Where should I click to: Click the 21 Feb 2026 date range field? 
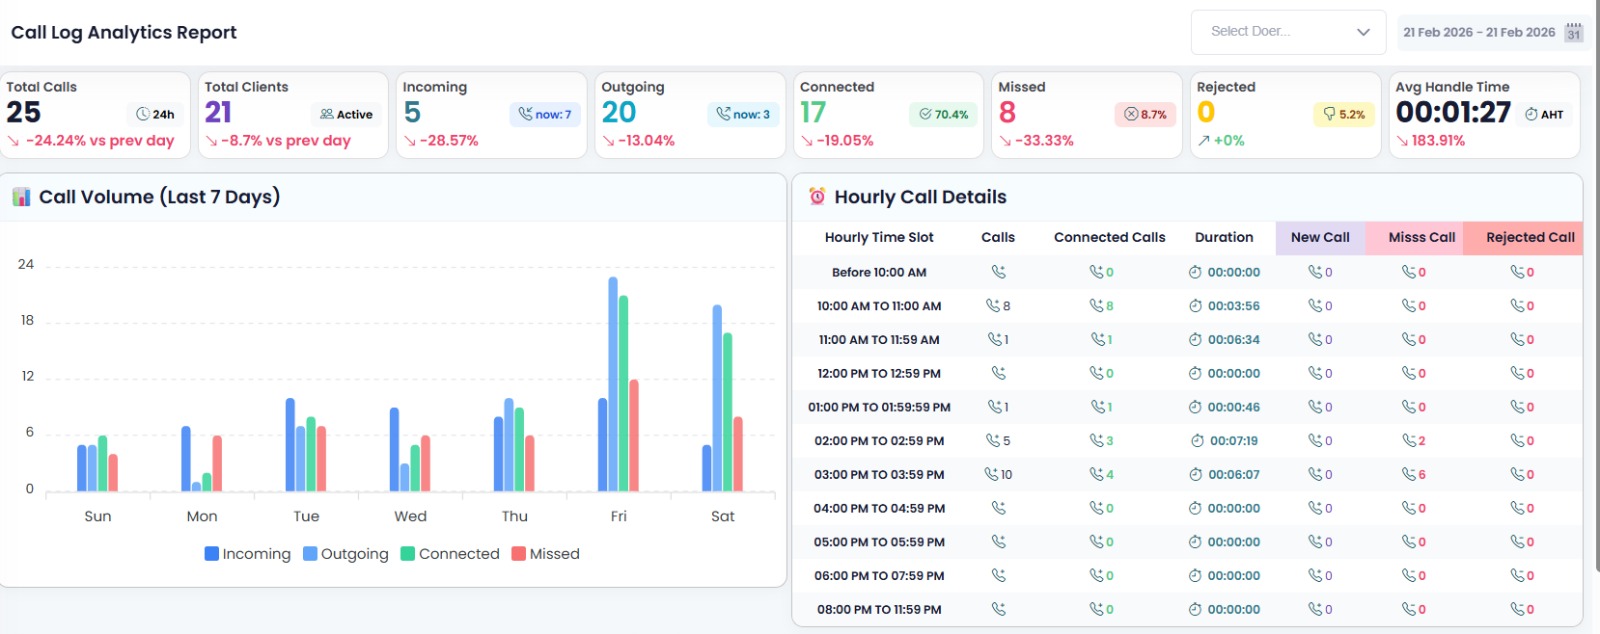pos(1478,32)
